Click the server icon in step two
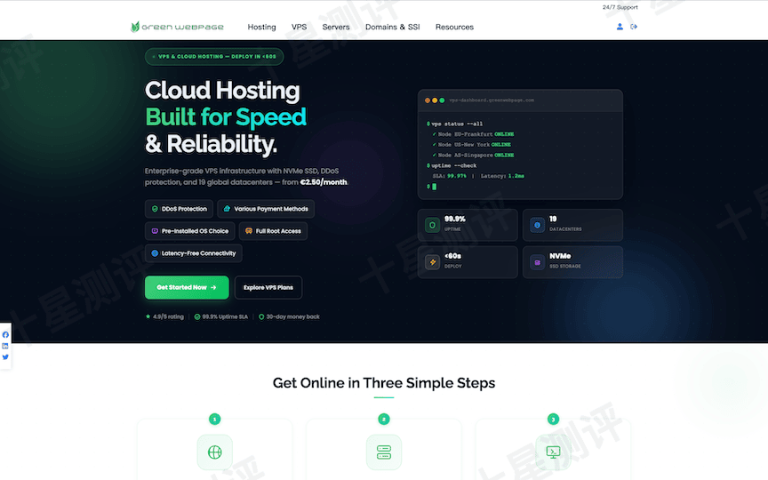Viewport: 768px width, 480px height. click(x=383, y=452)
